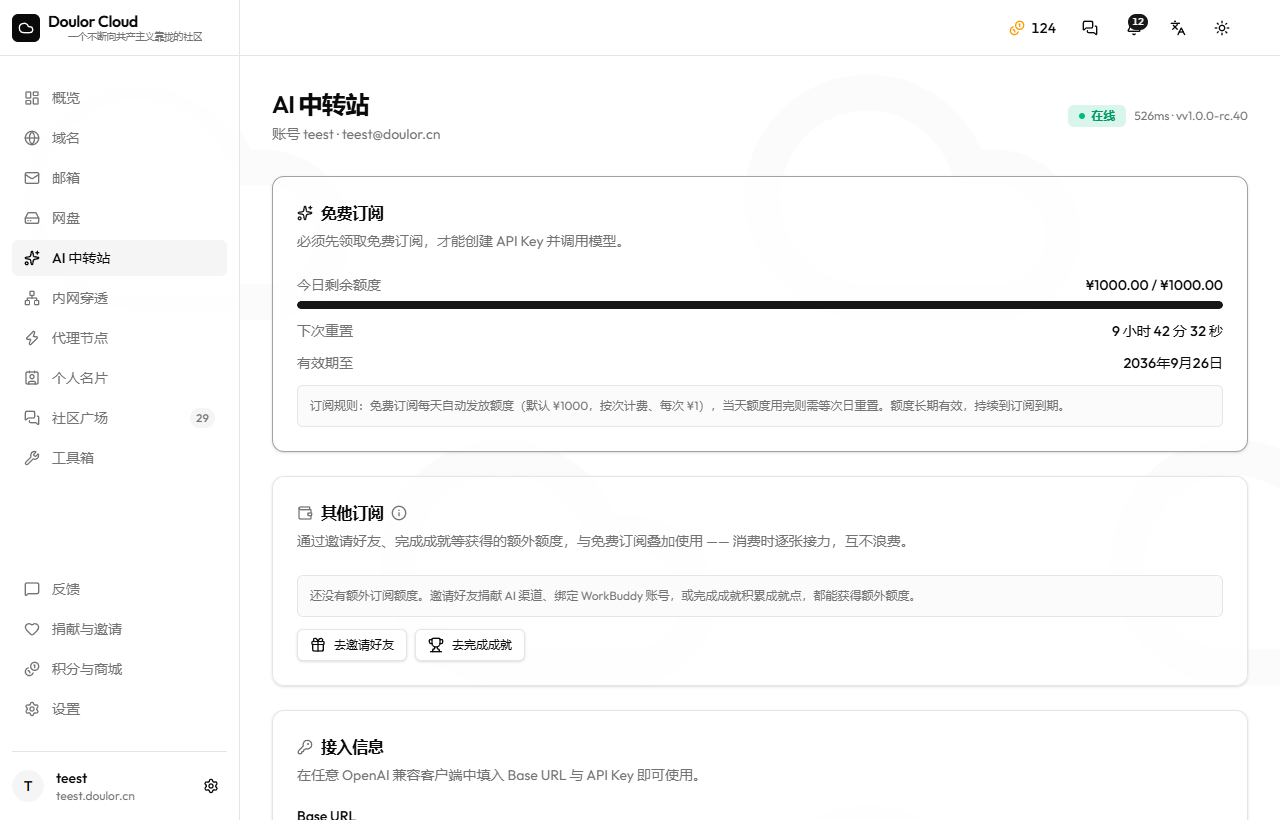The width and height of the screenshot is (1280, 820).
Task: Click the 内网穿透 network icon
Action: 32,298
